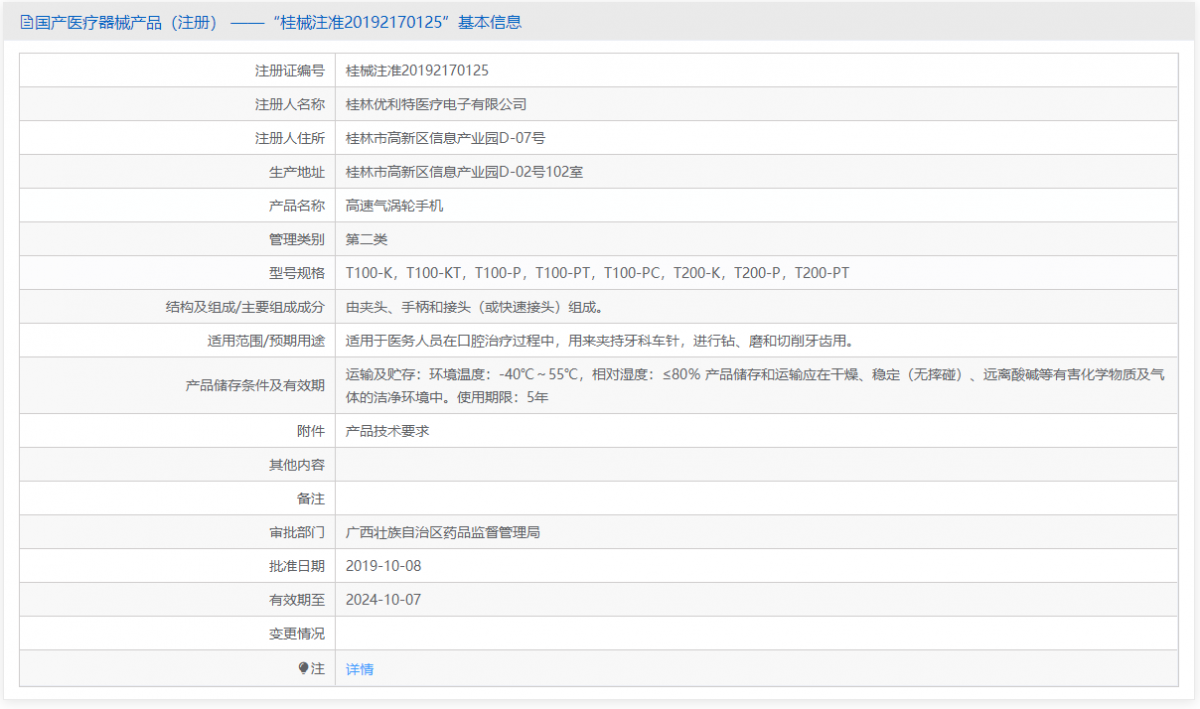Screen dimensions: 1200x709
Task: Click the document icon before the page title
Action: click(x=27, y=22)
